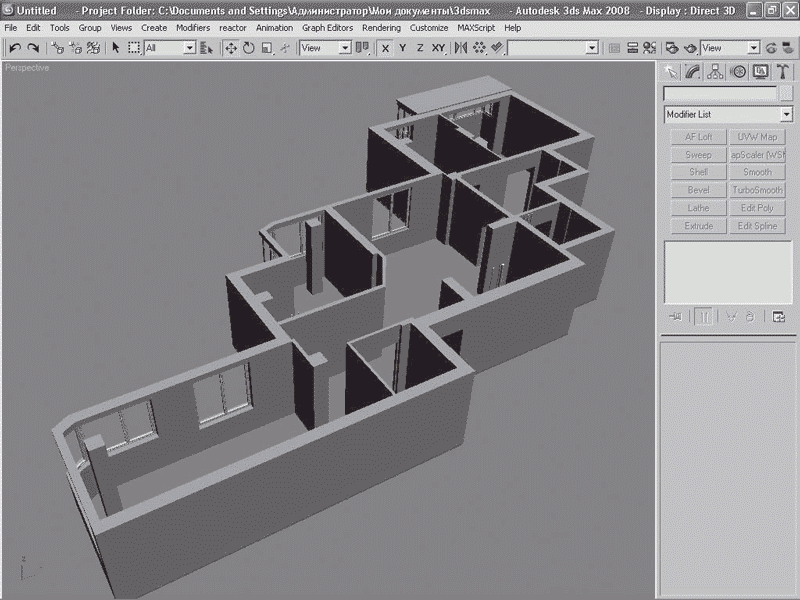Open the selection filter 'All' dropdown
The image size is (800, 600).
pyautogui.click(x=189, y=48)
